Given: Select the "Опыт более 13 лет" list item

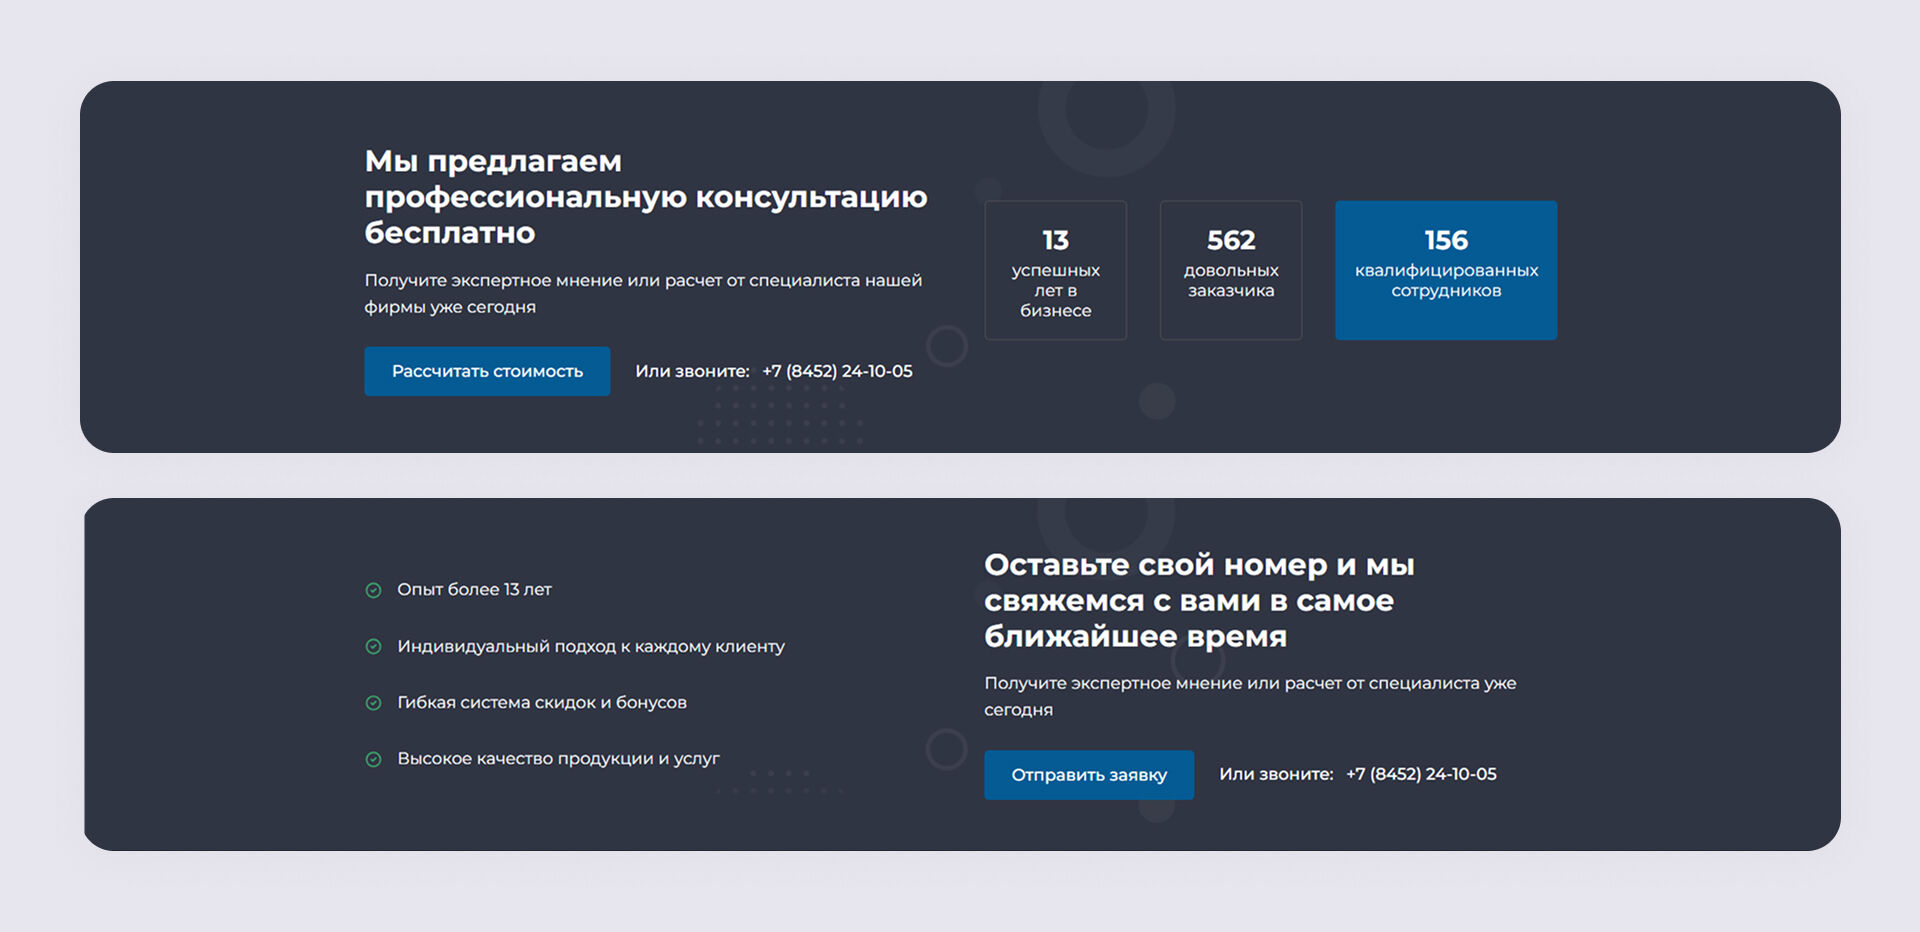Looking at the screenshot, I should coord(474,590).
